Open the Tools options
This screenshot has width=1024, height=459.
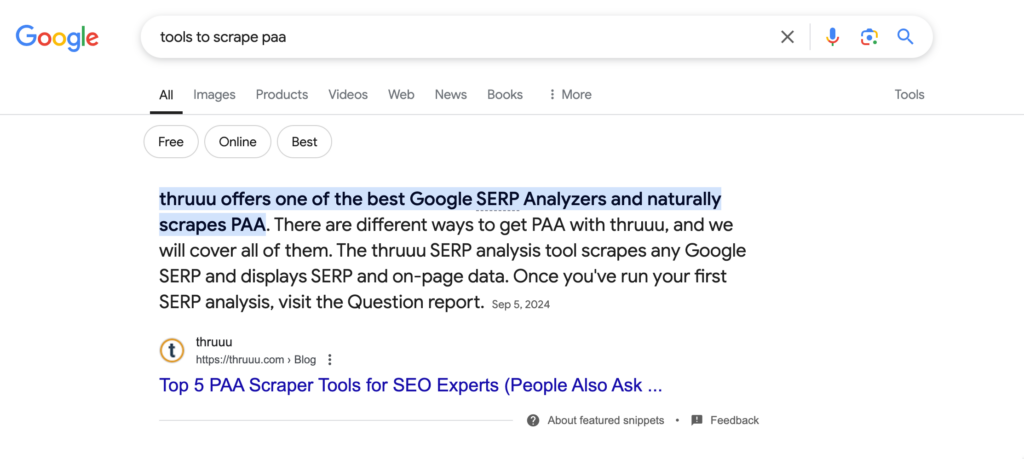point(909,95)
